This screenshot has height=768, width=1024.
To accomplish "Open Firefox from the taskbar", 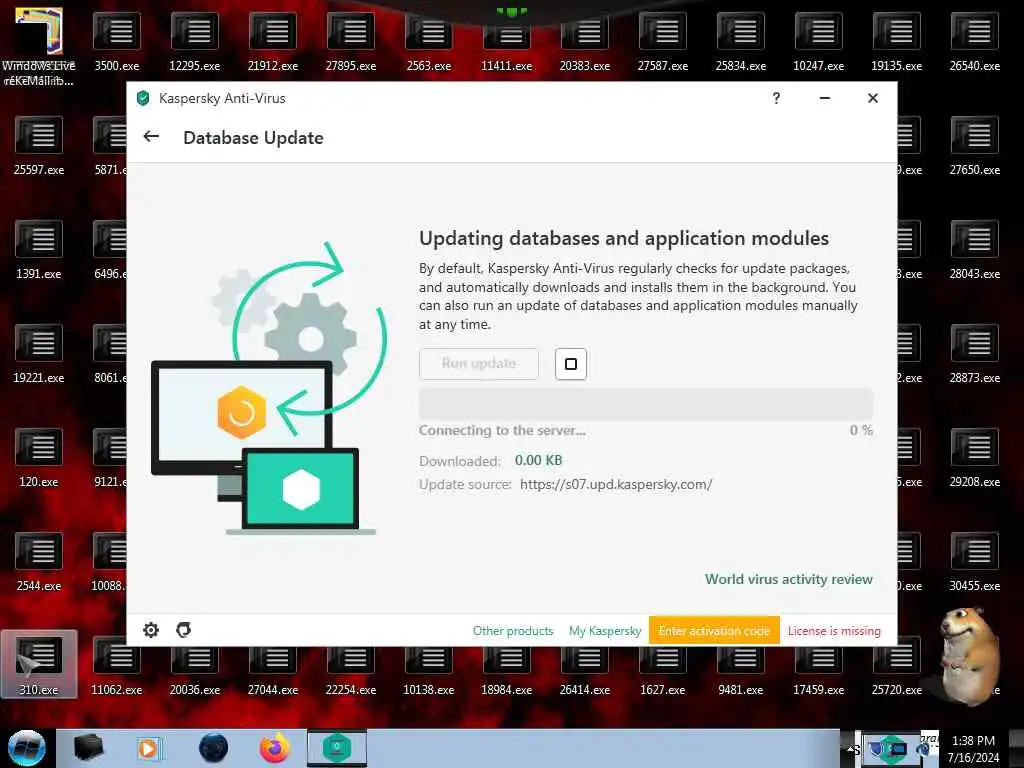I will [274, 748].
